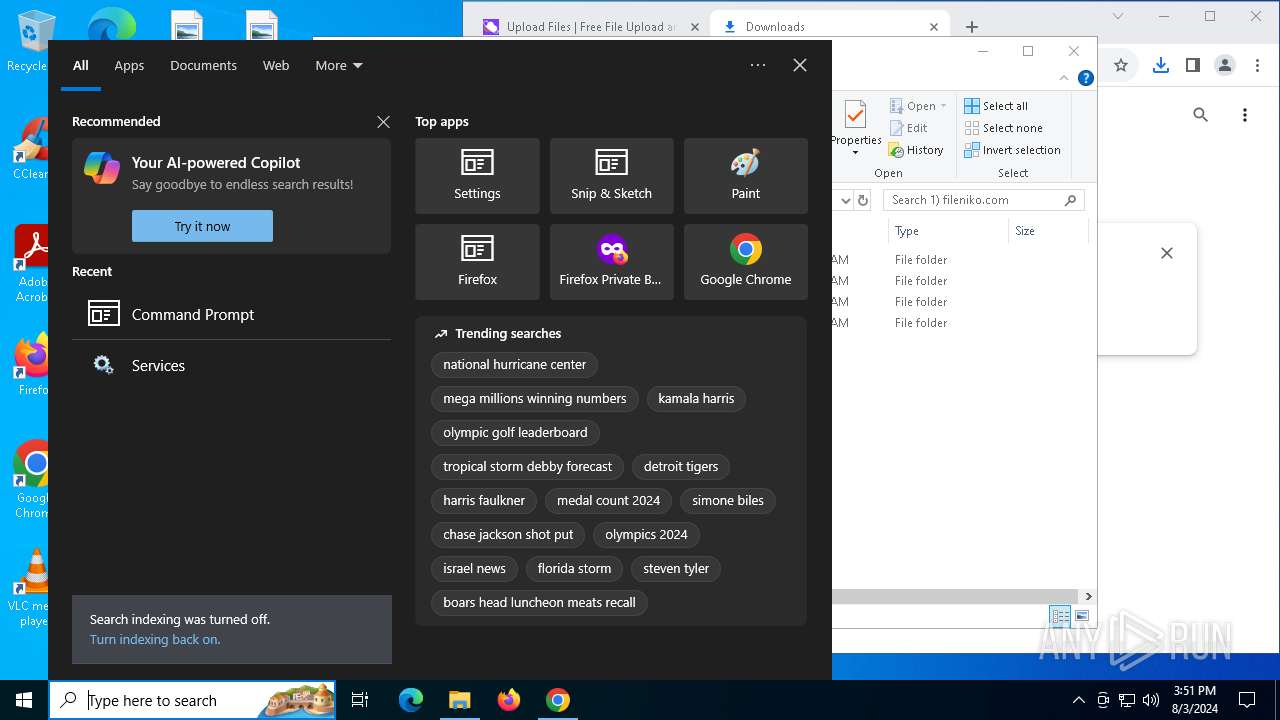The height and width of the screenshot is (720, 1280).
Task: Open Chrome profile avatar
Action: (1224, 65)
